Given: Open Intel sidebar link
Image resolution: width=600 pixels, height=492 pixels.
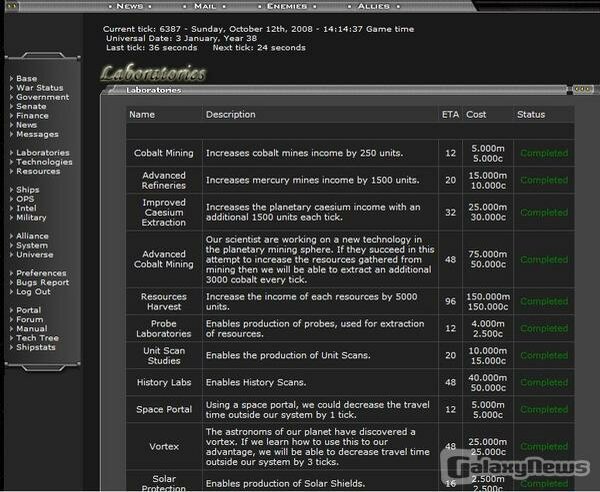Looking at the screenshot, I should point(26,208).
